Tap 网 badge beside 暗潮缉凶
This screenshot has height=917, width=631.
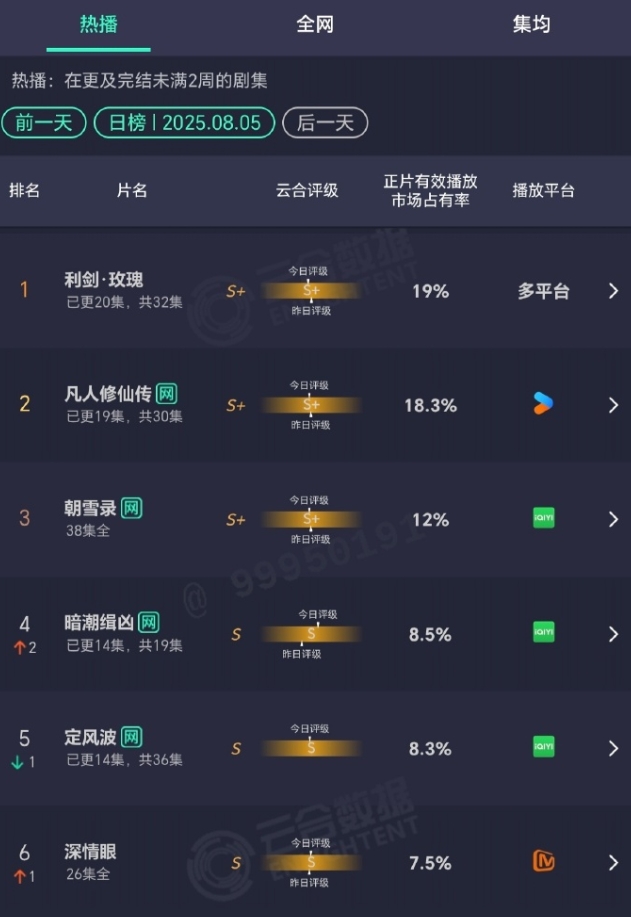149,623
